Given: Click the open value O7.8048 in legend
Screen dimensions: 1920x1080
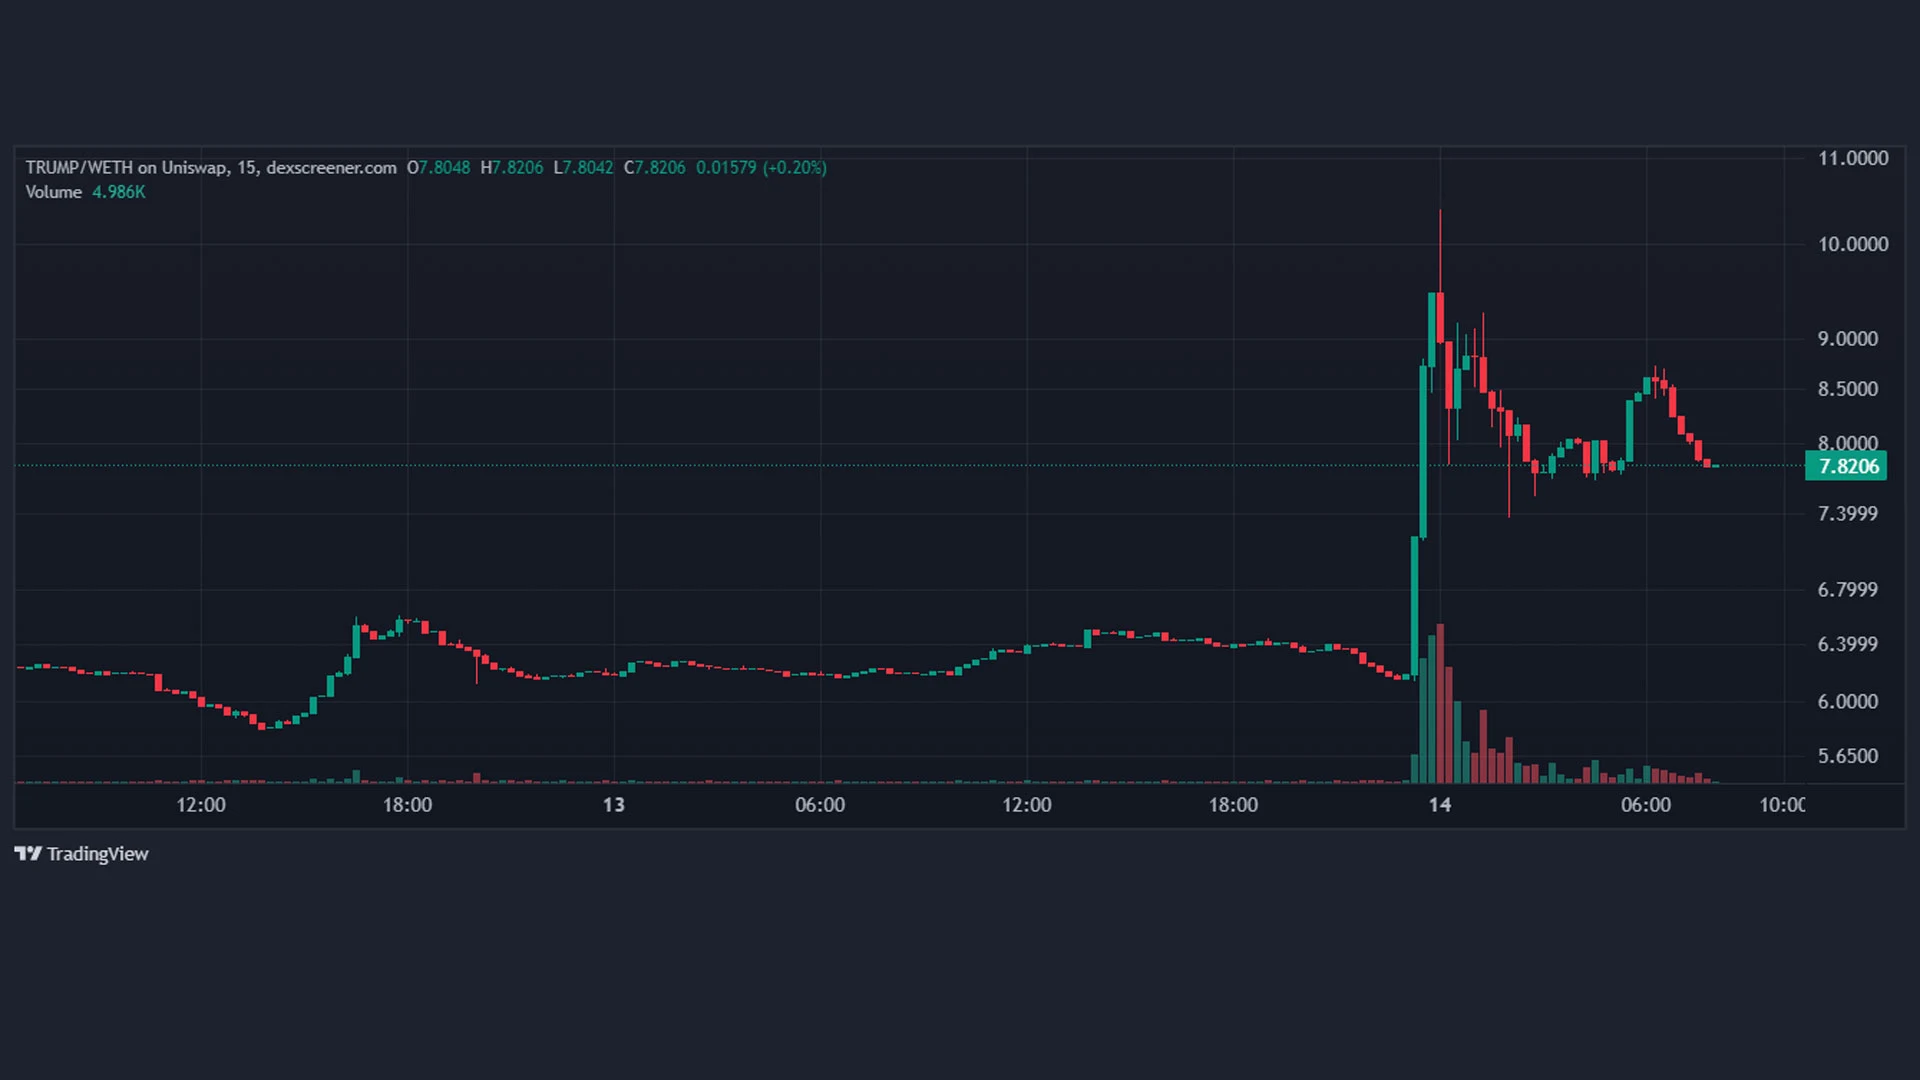Looking at the screenshot, I should pos(438,167).
